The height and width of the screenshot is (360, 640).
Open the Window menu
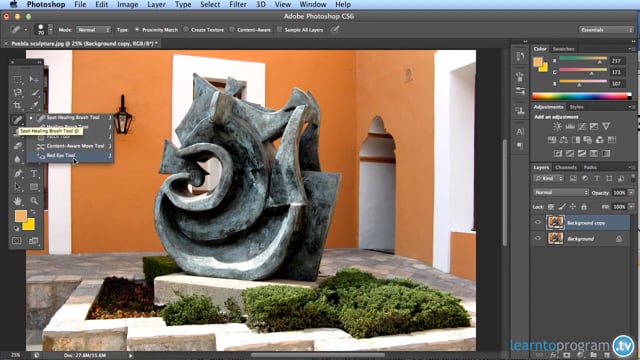coord(313,4)
